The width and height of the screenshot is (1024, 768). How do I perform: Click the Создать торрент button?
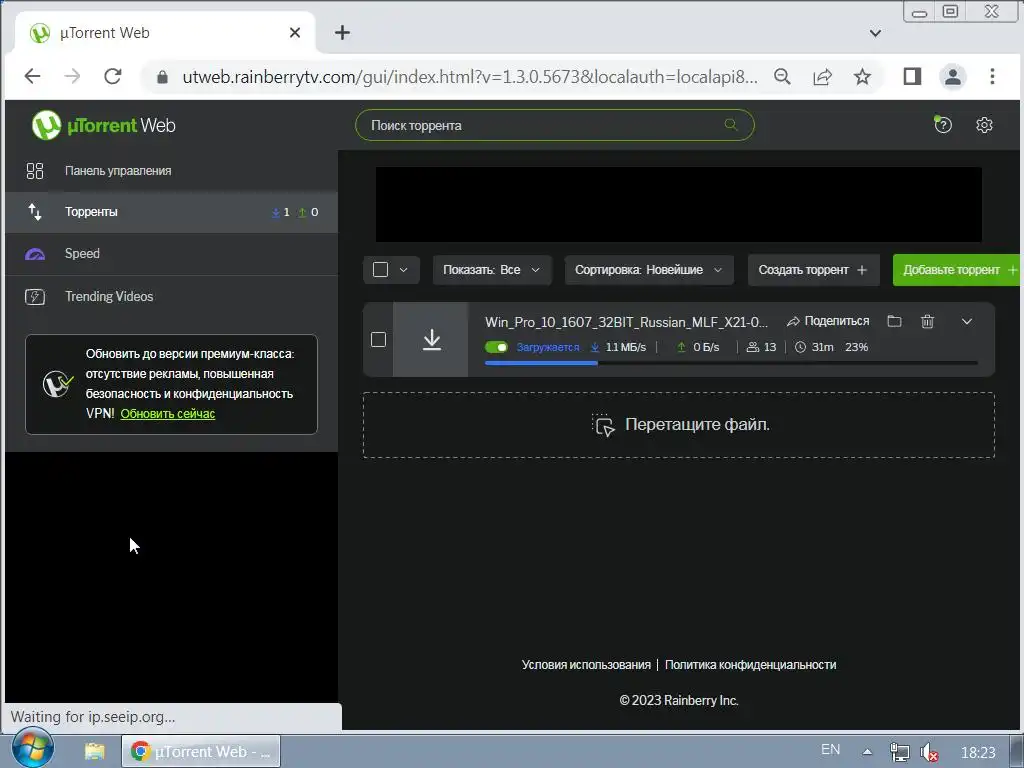coord(813,270)
